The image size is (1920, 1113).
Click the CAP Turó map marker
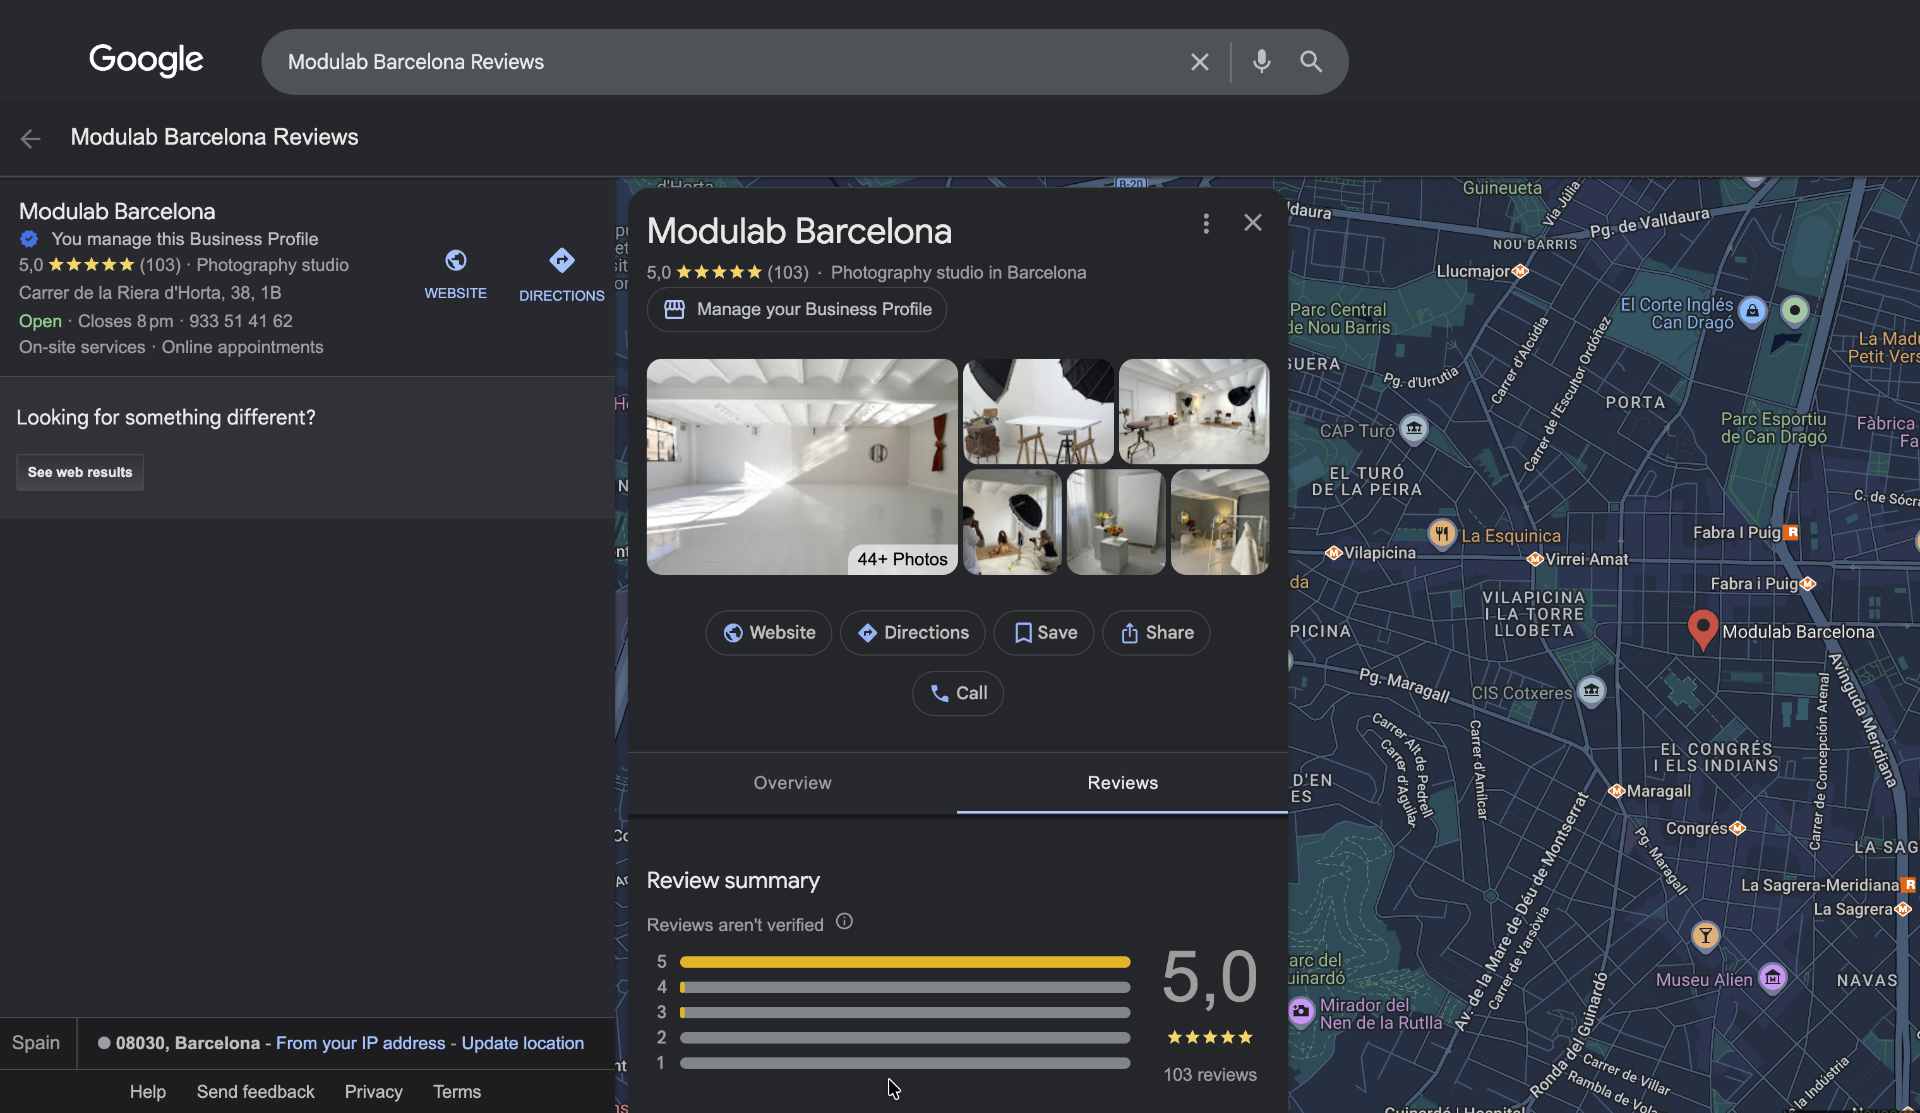coord(1413,429)
